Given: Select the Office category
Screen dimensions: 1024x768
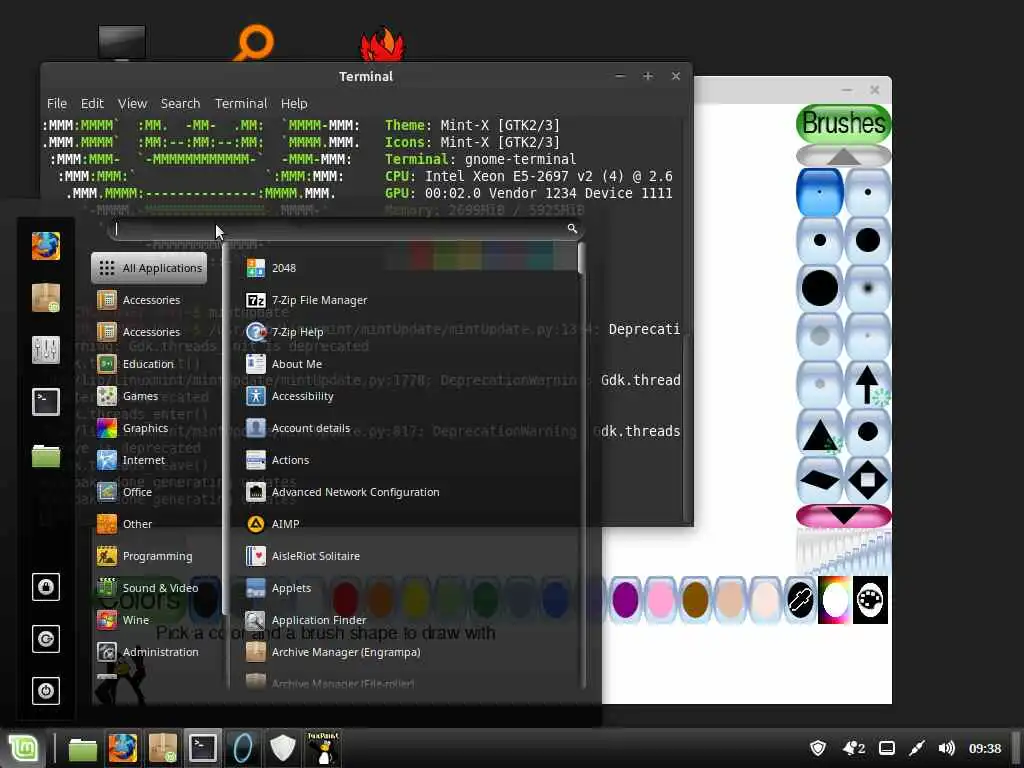Looking at the screenshot, I should tap(124, 492).
